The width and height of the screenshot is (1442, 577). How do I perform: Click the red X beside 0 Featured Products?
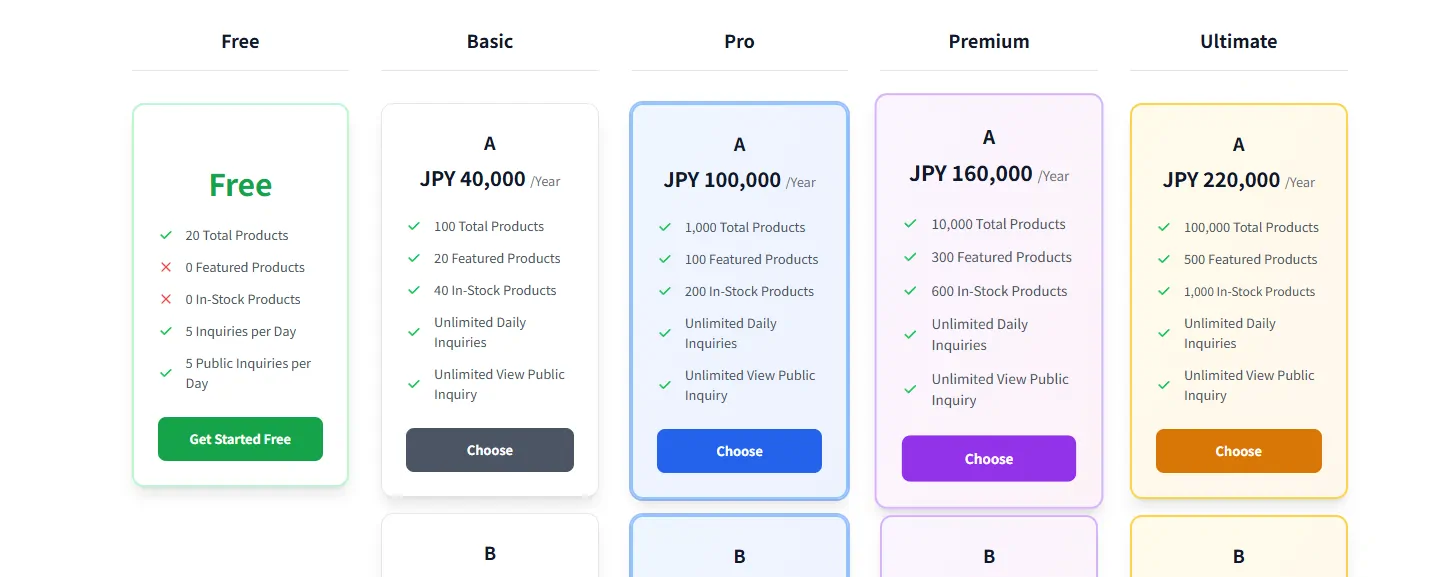pyautogui.click(x=166, y=267)
